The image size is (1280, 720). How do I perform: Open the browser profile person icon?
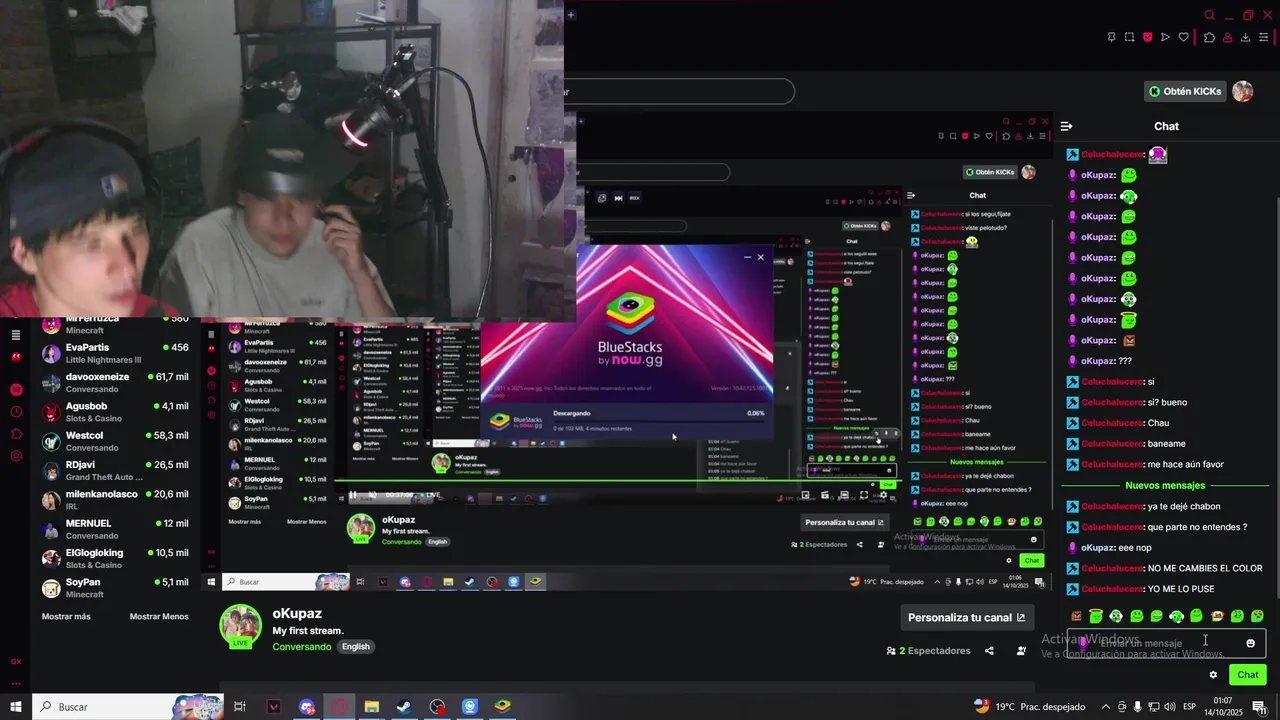(1227, 37)
